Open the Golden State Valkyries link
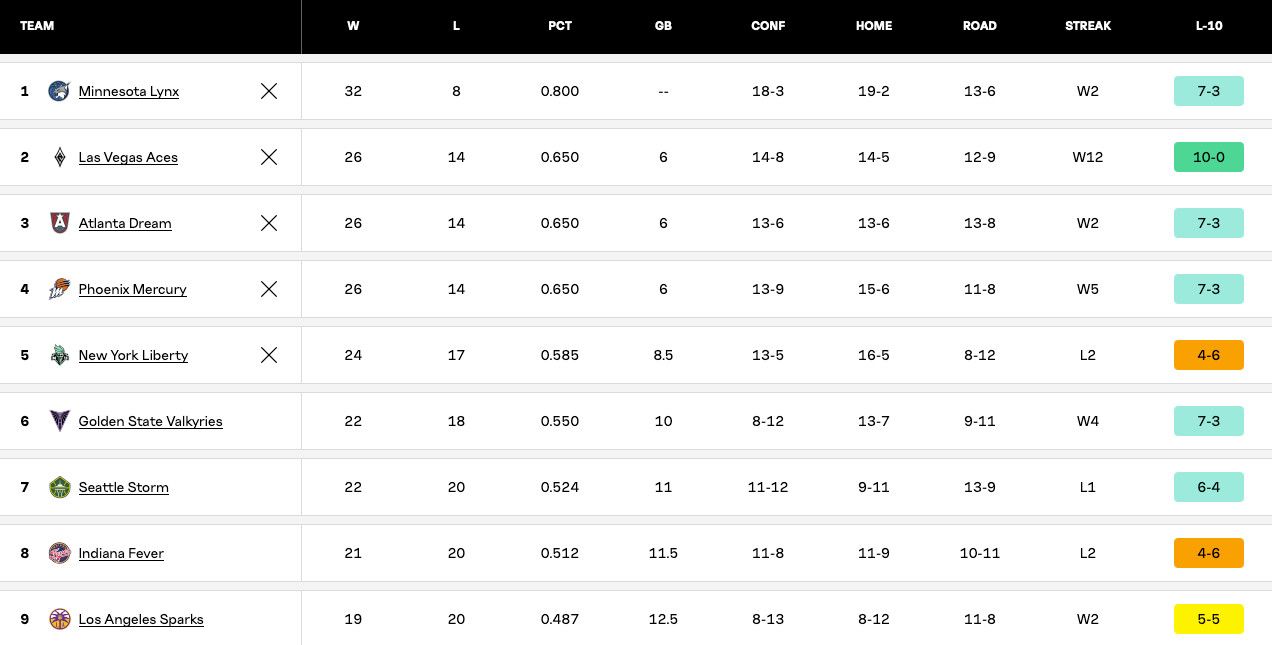The width and height of the screenshot is (1272, 645). pos(150,421)
